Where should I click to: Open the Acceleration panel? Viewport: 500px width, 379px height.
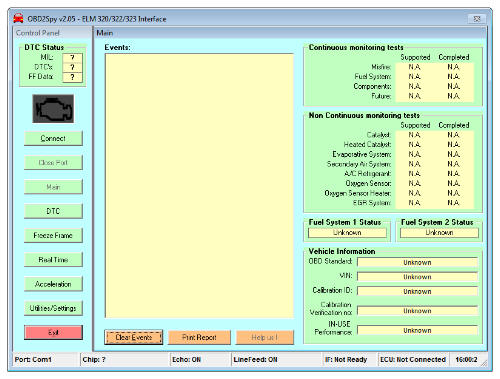click(53, 284)
